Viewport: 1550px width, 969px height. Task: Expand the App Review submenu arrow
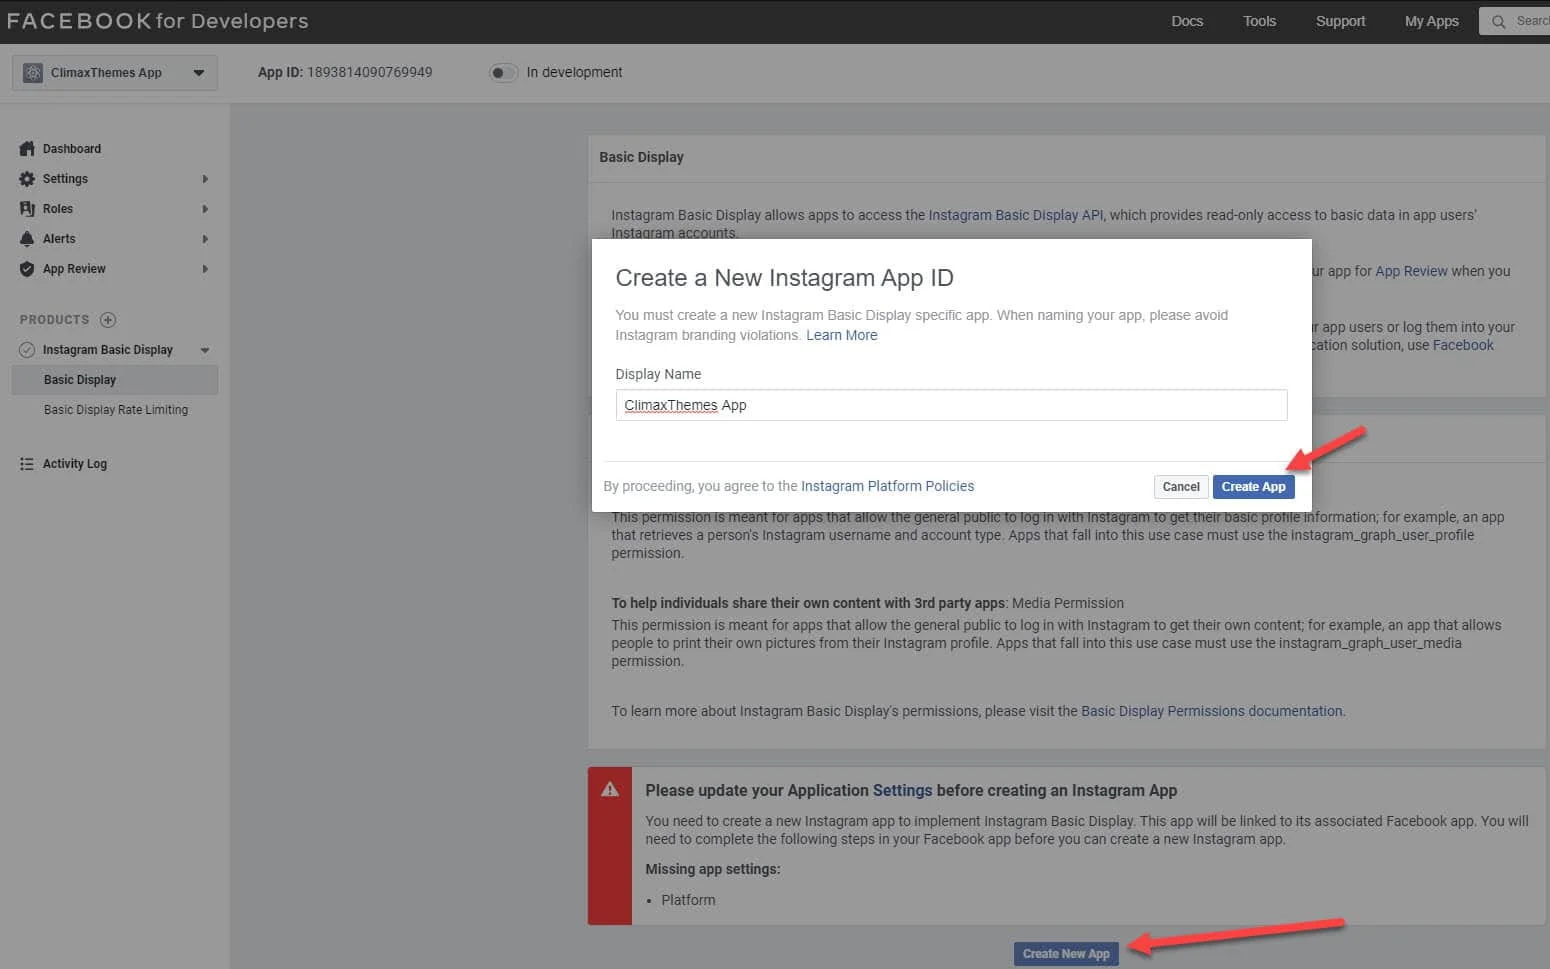pos(205,269)
